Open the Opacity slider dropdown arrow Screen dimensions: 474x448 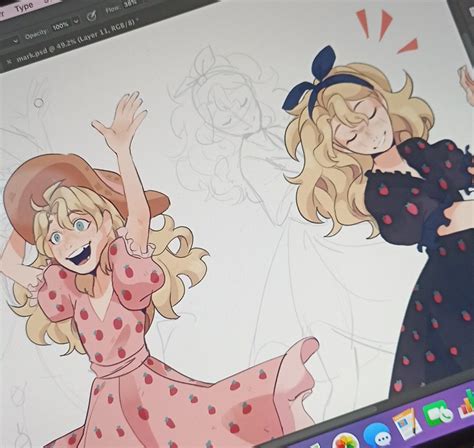tap(76, 21)
